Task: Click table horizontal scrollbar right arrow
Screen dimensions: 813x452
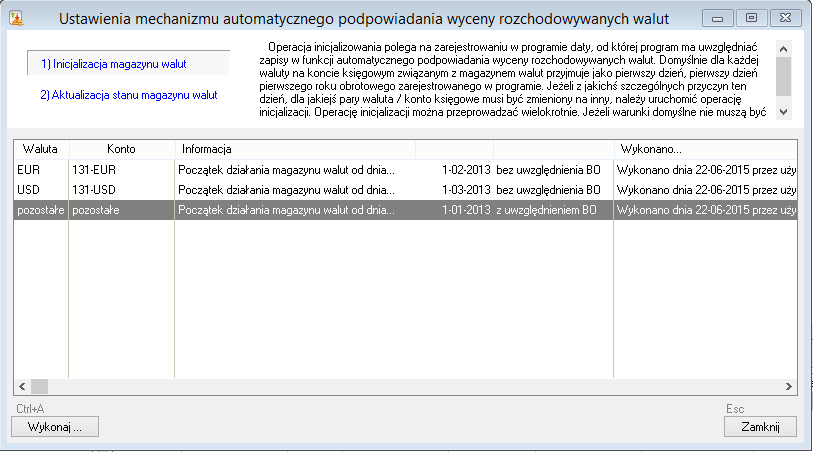Action: (x=789, y=386)
